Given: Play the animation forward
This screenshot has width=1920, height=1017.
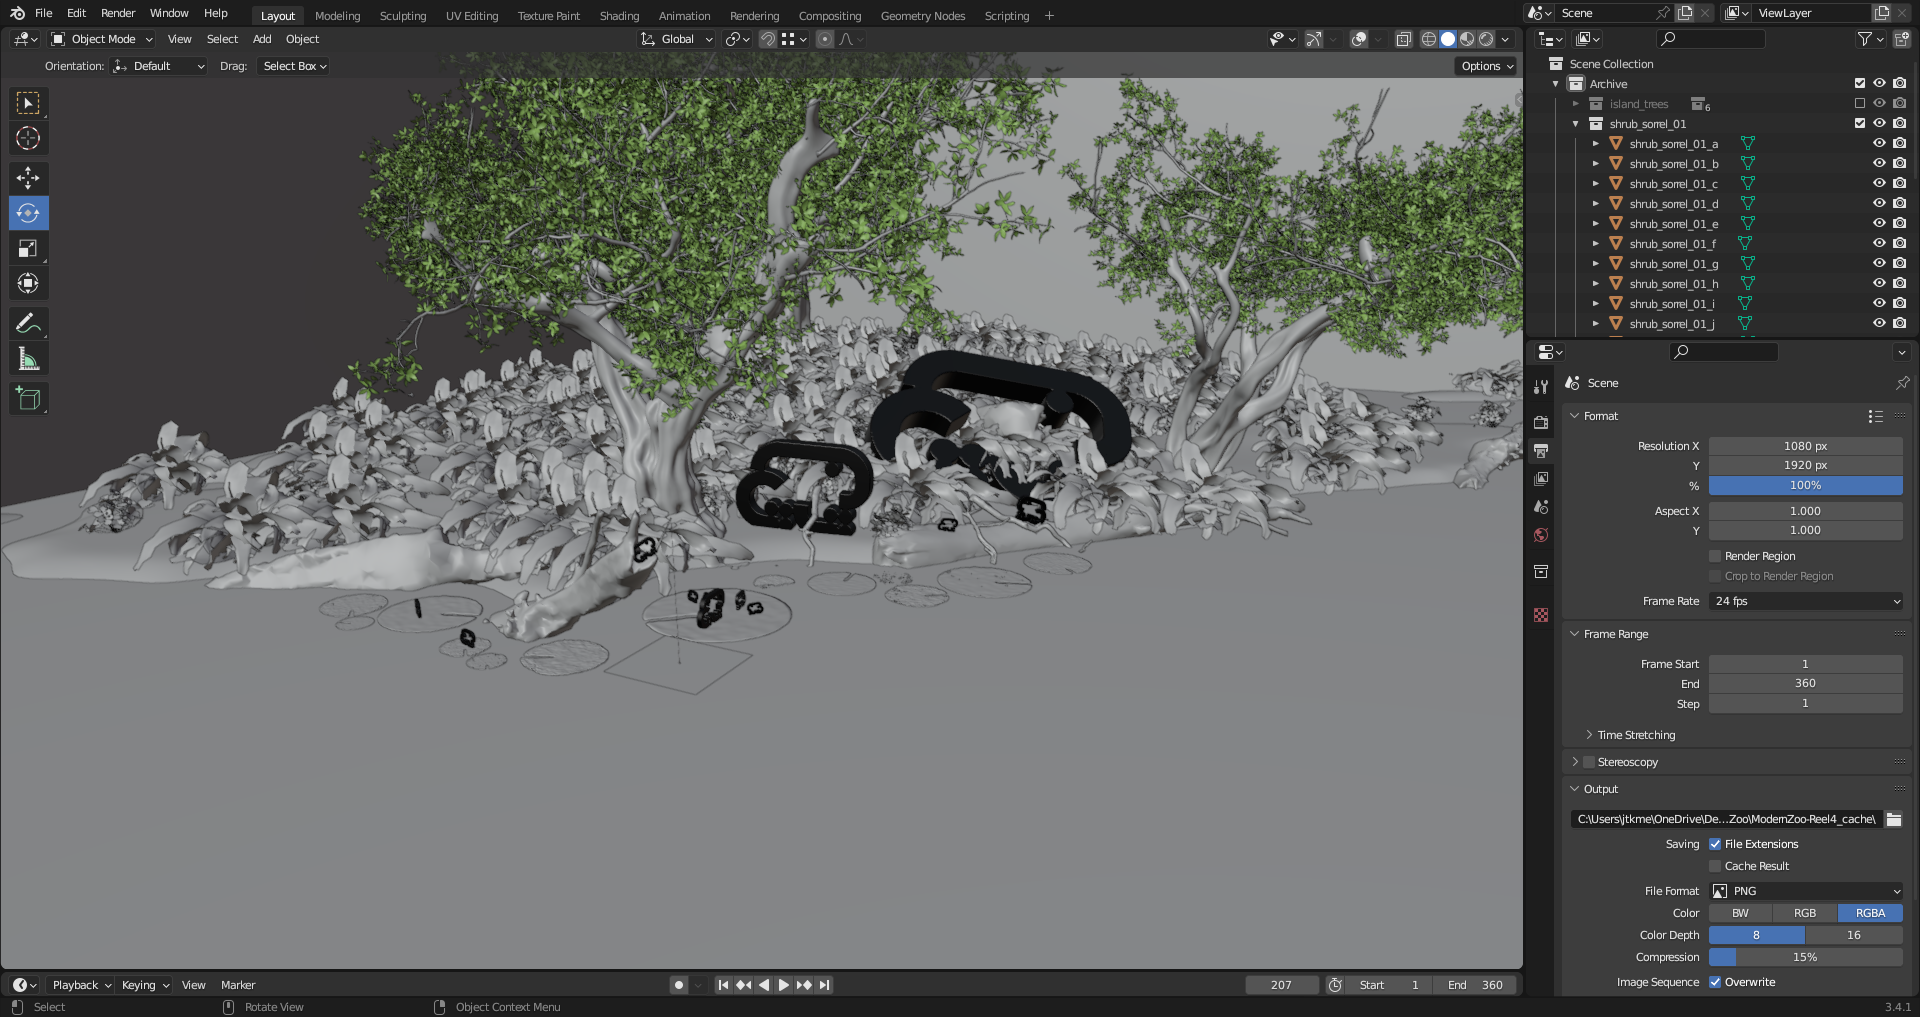Looking at the screenshot, I should click(784, 985).
